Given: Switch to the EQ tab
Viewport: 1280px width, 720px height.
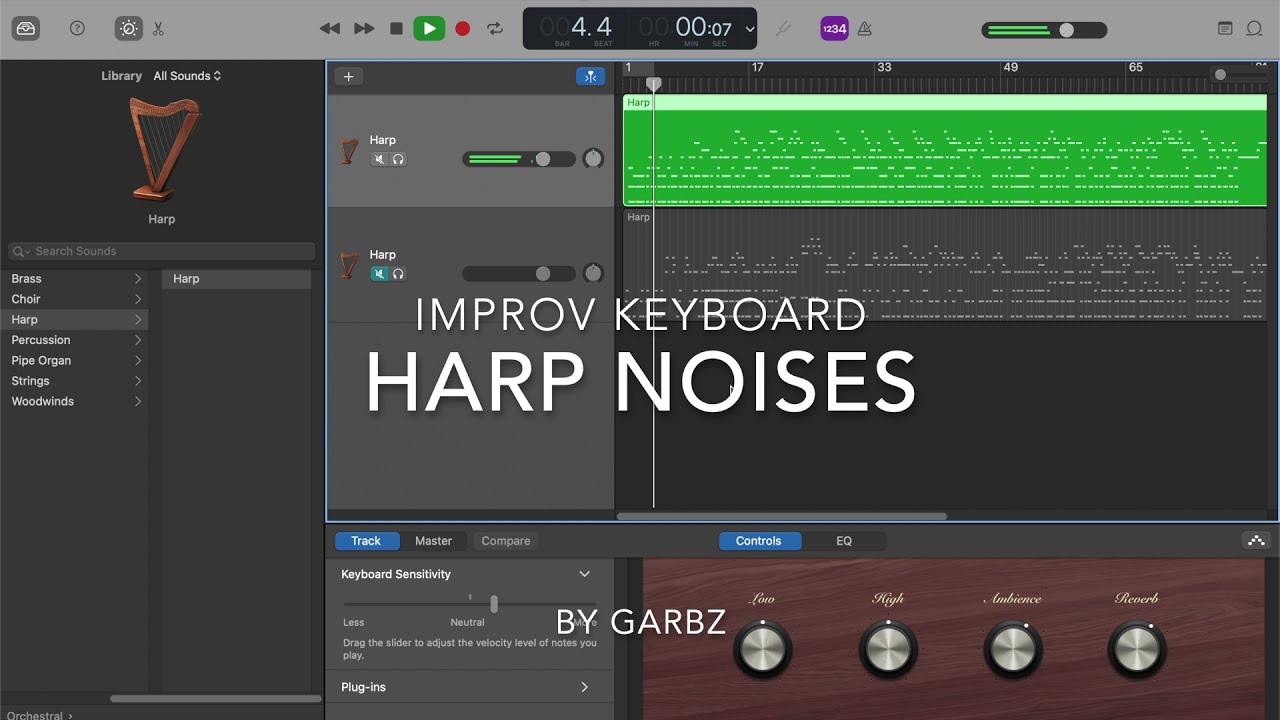Looking at the screenshot, I should point(844,541).
